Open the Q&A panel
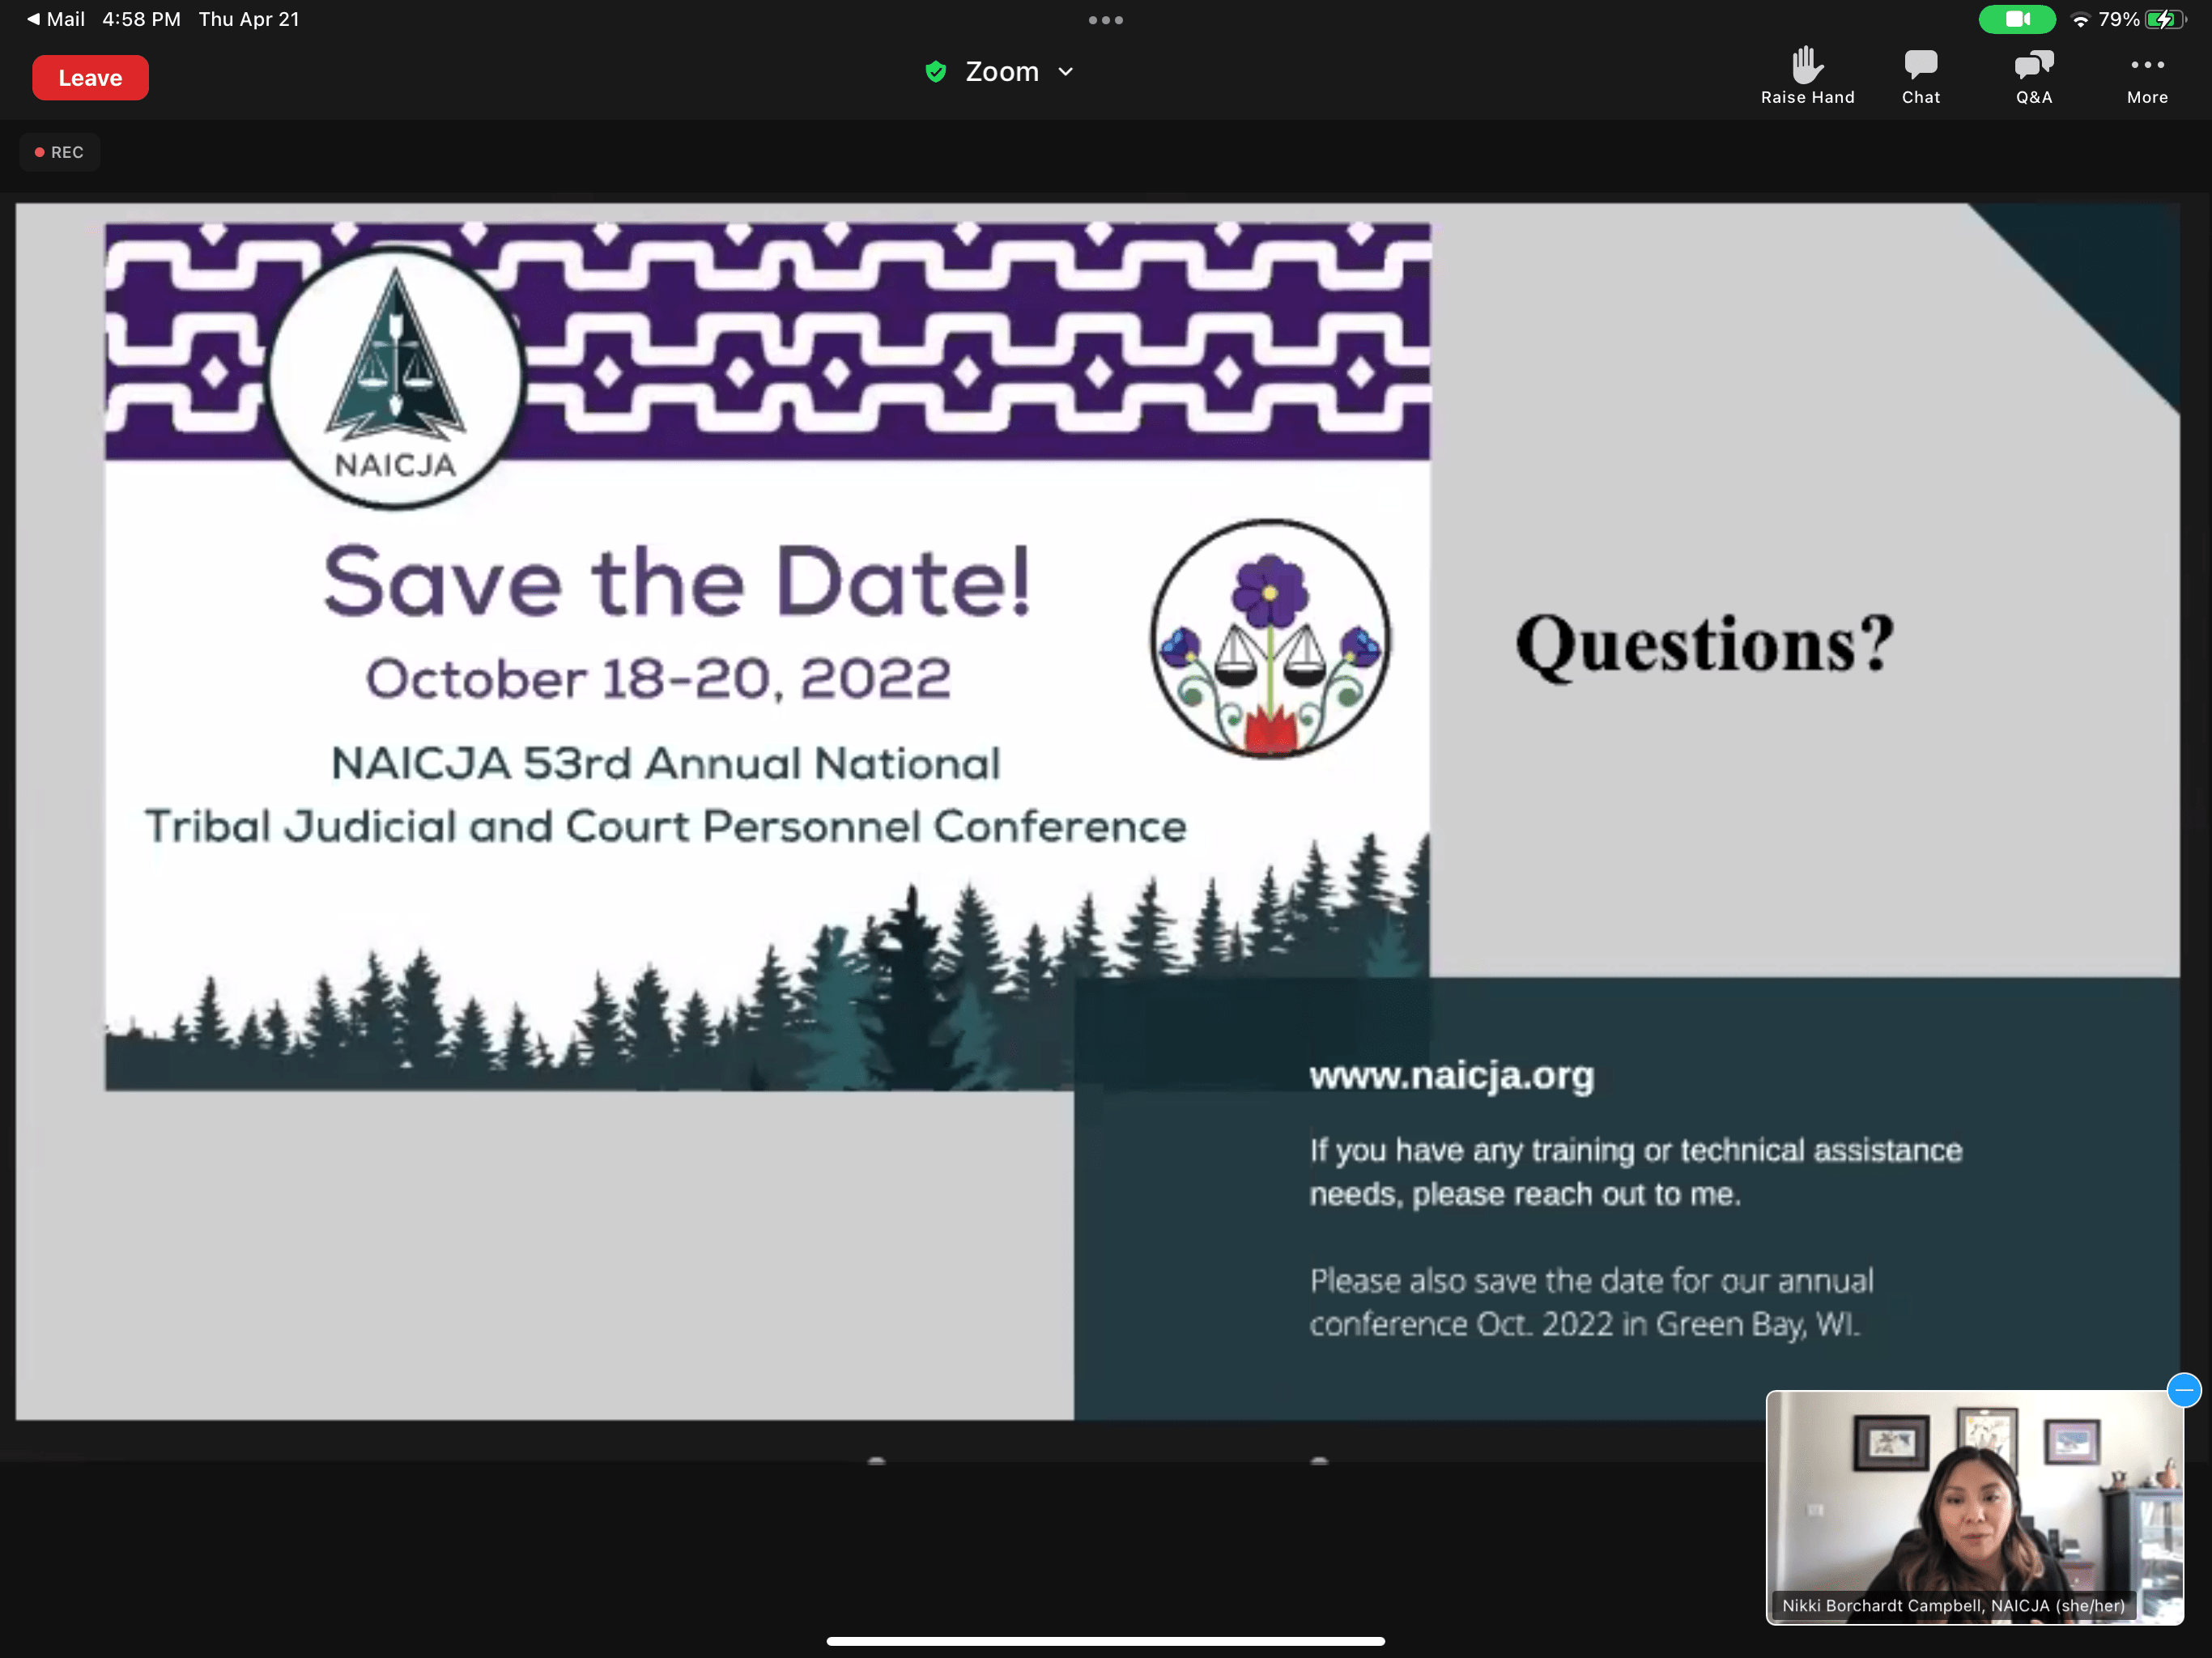Screen dimensions: 2212x1658 click(2032, 66)
